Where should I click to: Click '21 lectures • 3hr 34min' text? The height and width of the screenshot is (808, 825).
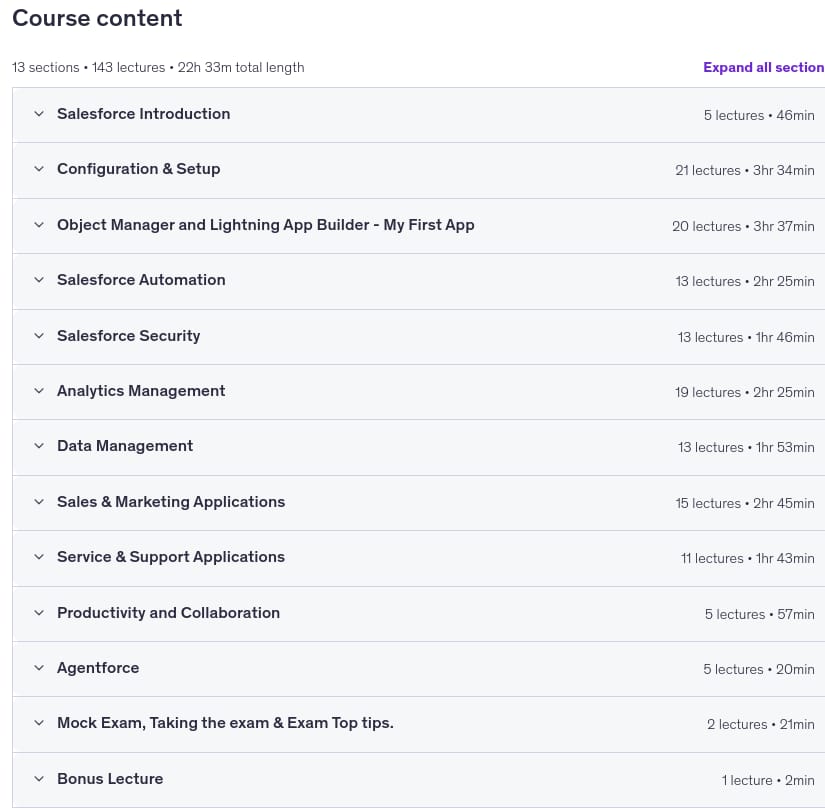(745, 170)
